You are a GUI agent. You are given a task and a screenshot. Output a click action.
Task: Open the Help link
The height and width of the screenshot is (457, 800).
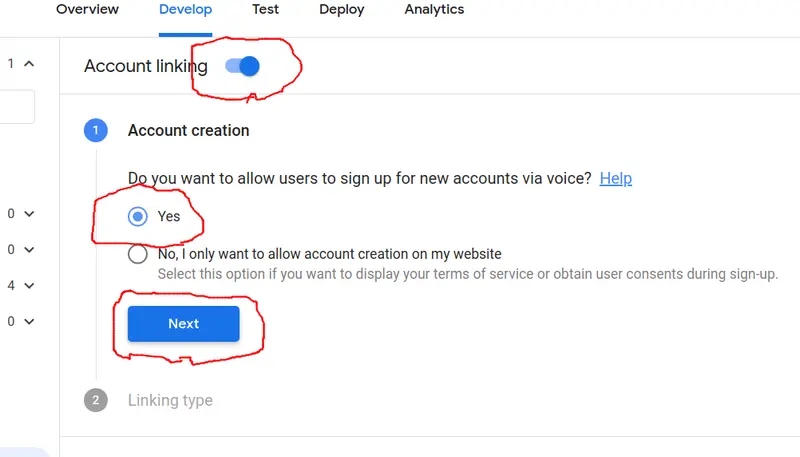(615, 179)
